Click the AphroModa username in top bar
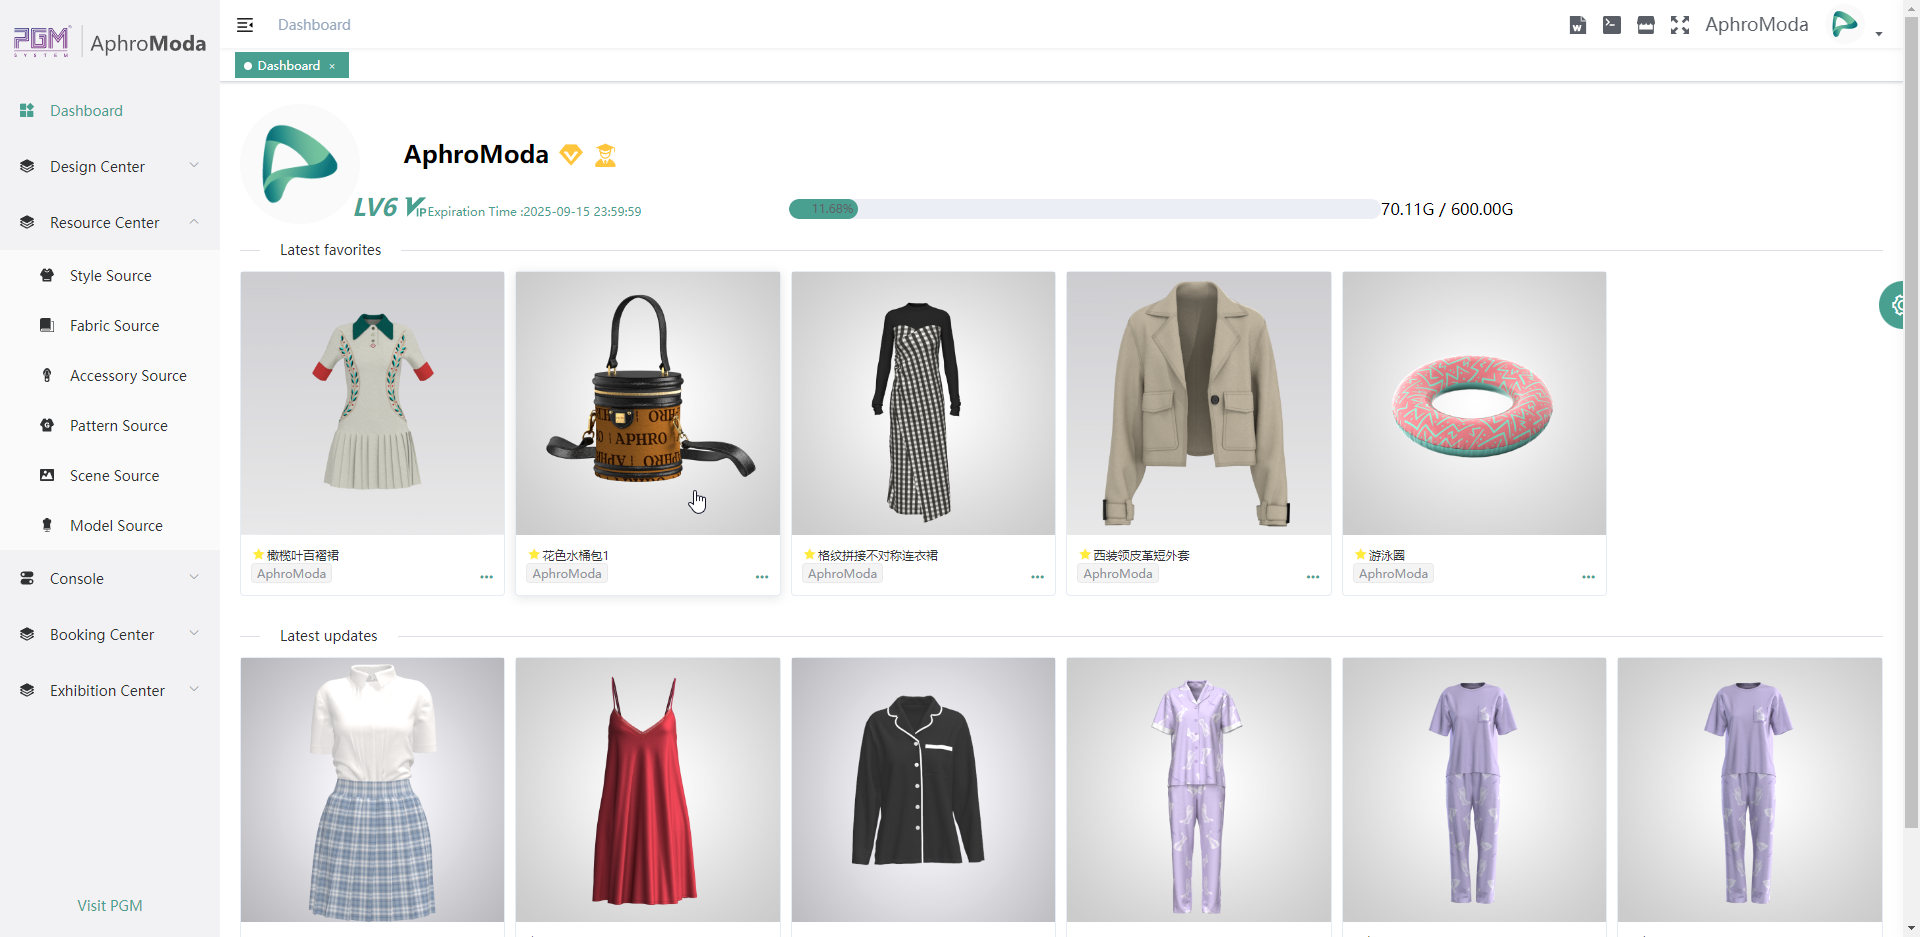This screenshot has height=937, width=1920. (1756, 25)
